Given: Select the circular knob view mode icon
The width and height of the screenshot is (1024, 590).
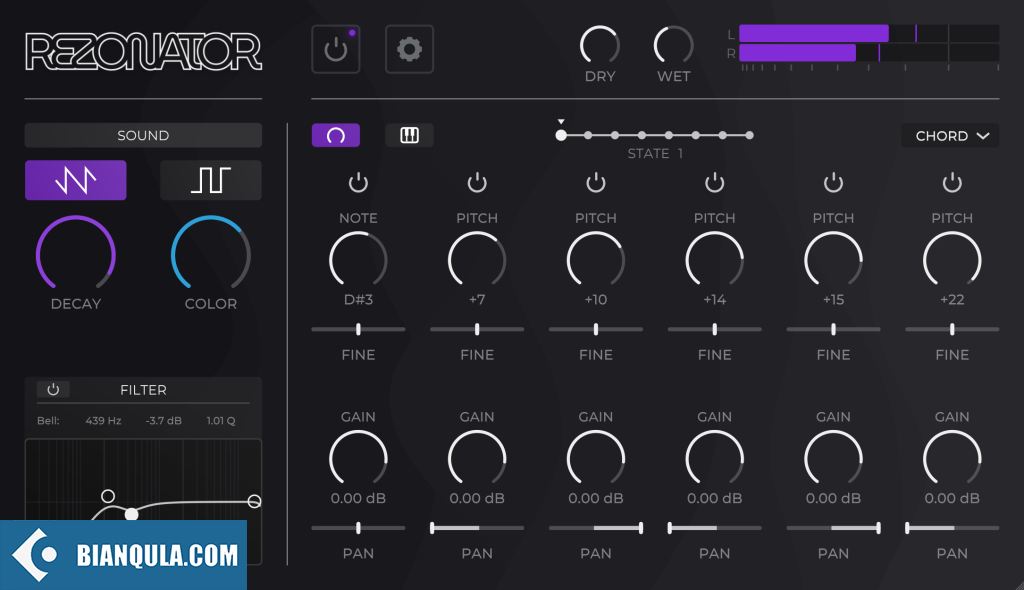Looking at the screenshot, I should pyautogui.click(x=336, y=135).
